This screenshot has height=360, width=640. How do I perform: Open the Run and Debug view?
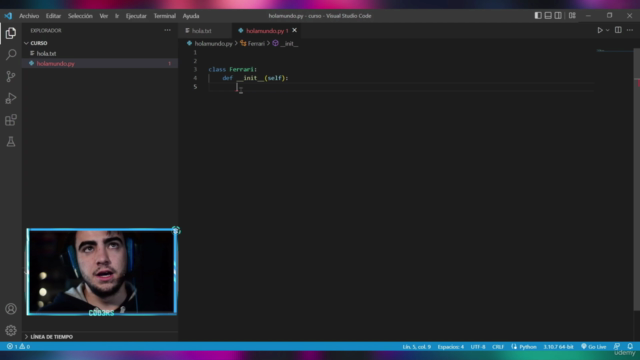pos(11,98)
